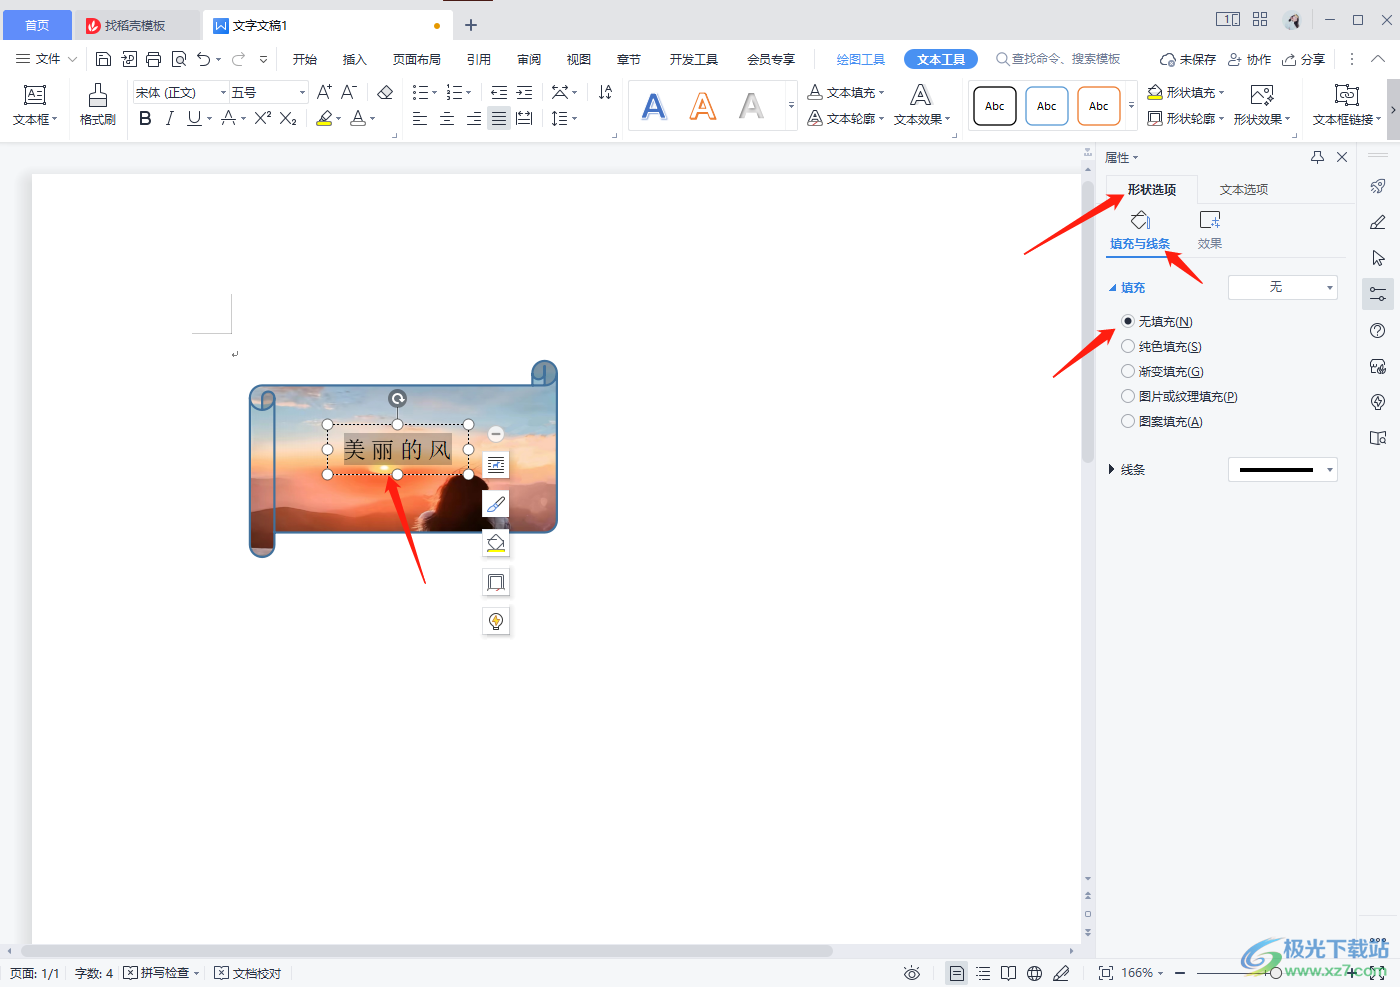Click the zoom out minus button
Viewport: 1400px width, 987px height.
1180,973
